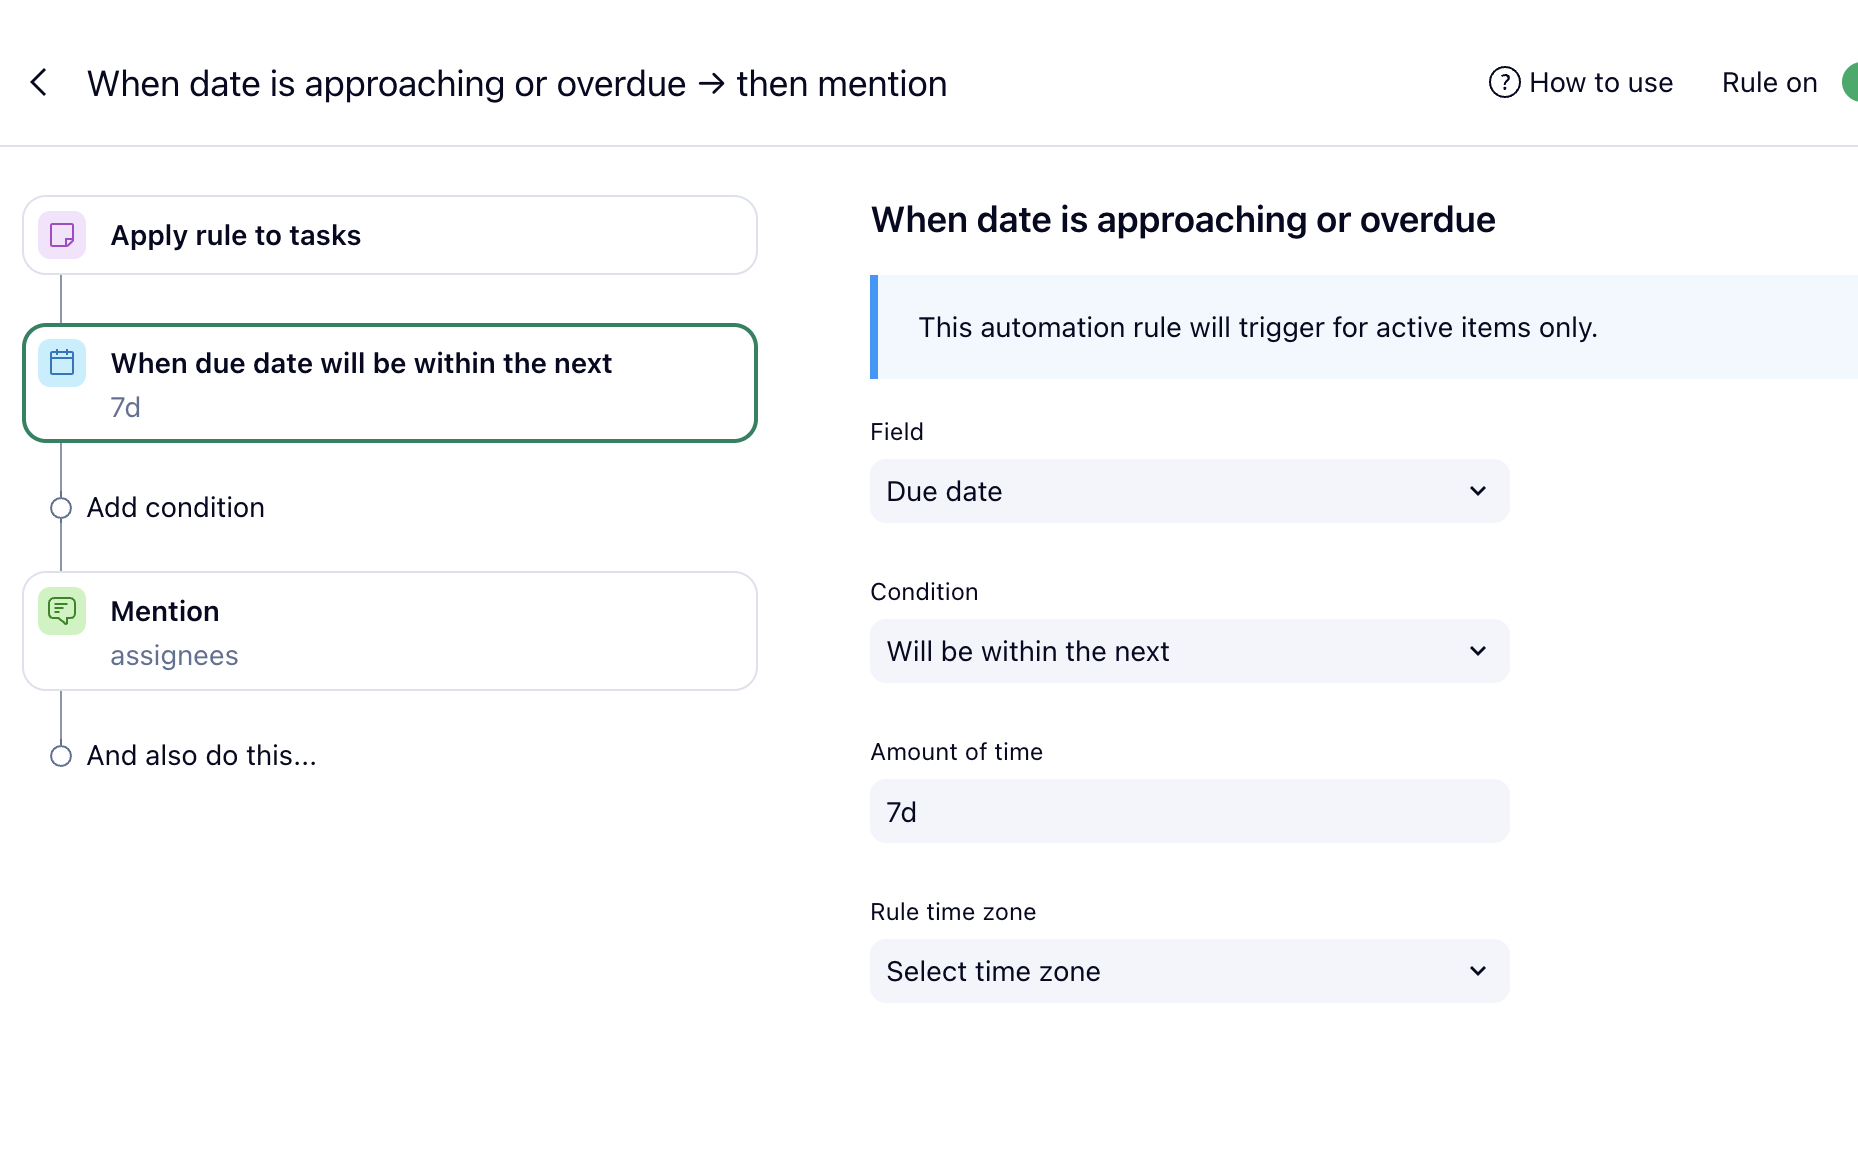Select the Apply rule to tasks step
Image resolution: width=1858 pixels, height=1176 pixels.
click(390, 235)
